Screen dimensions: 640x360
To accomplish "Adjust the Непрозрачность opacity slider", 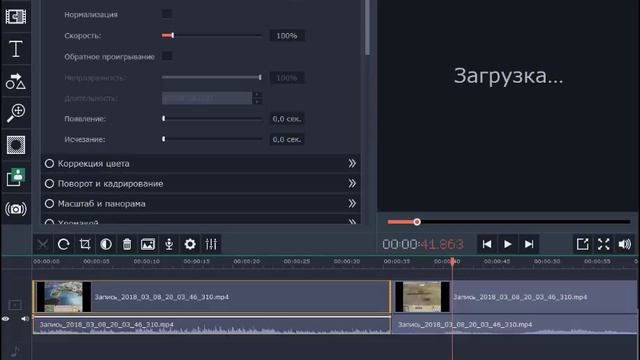I will point(212,77).
